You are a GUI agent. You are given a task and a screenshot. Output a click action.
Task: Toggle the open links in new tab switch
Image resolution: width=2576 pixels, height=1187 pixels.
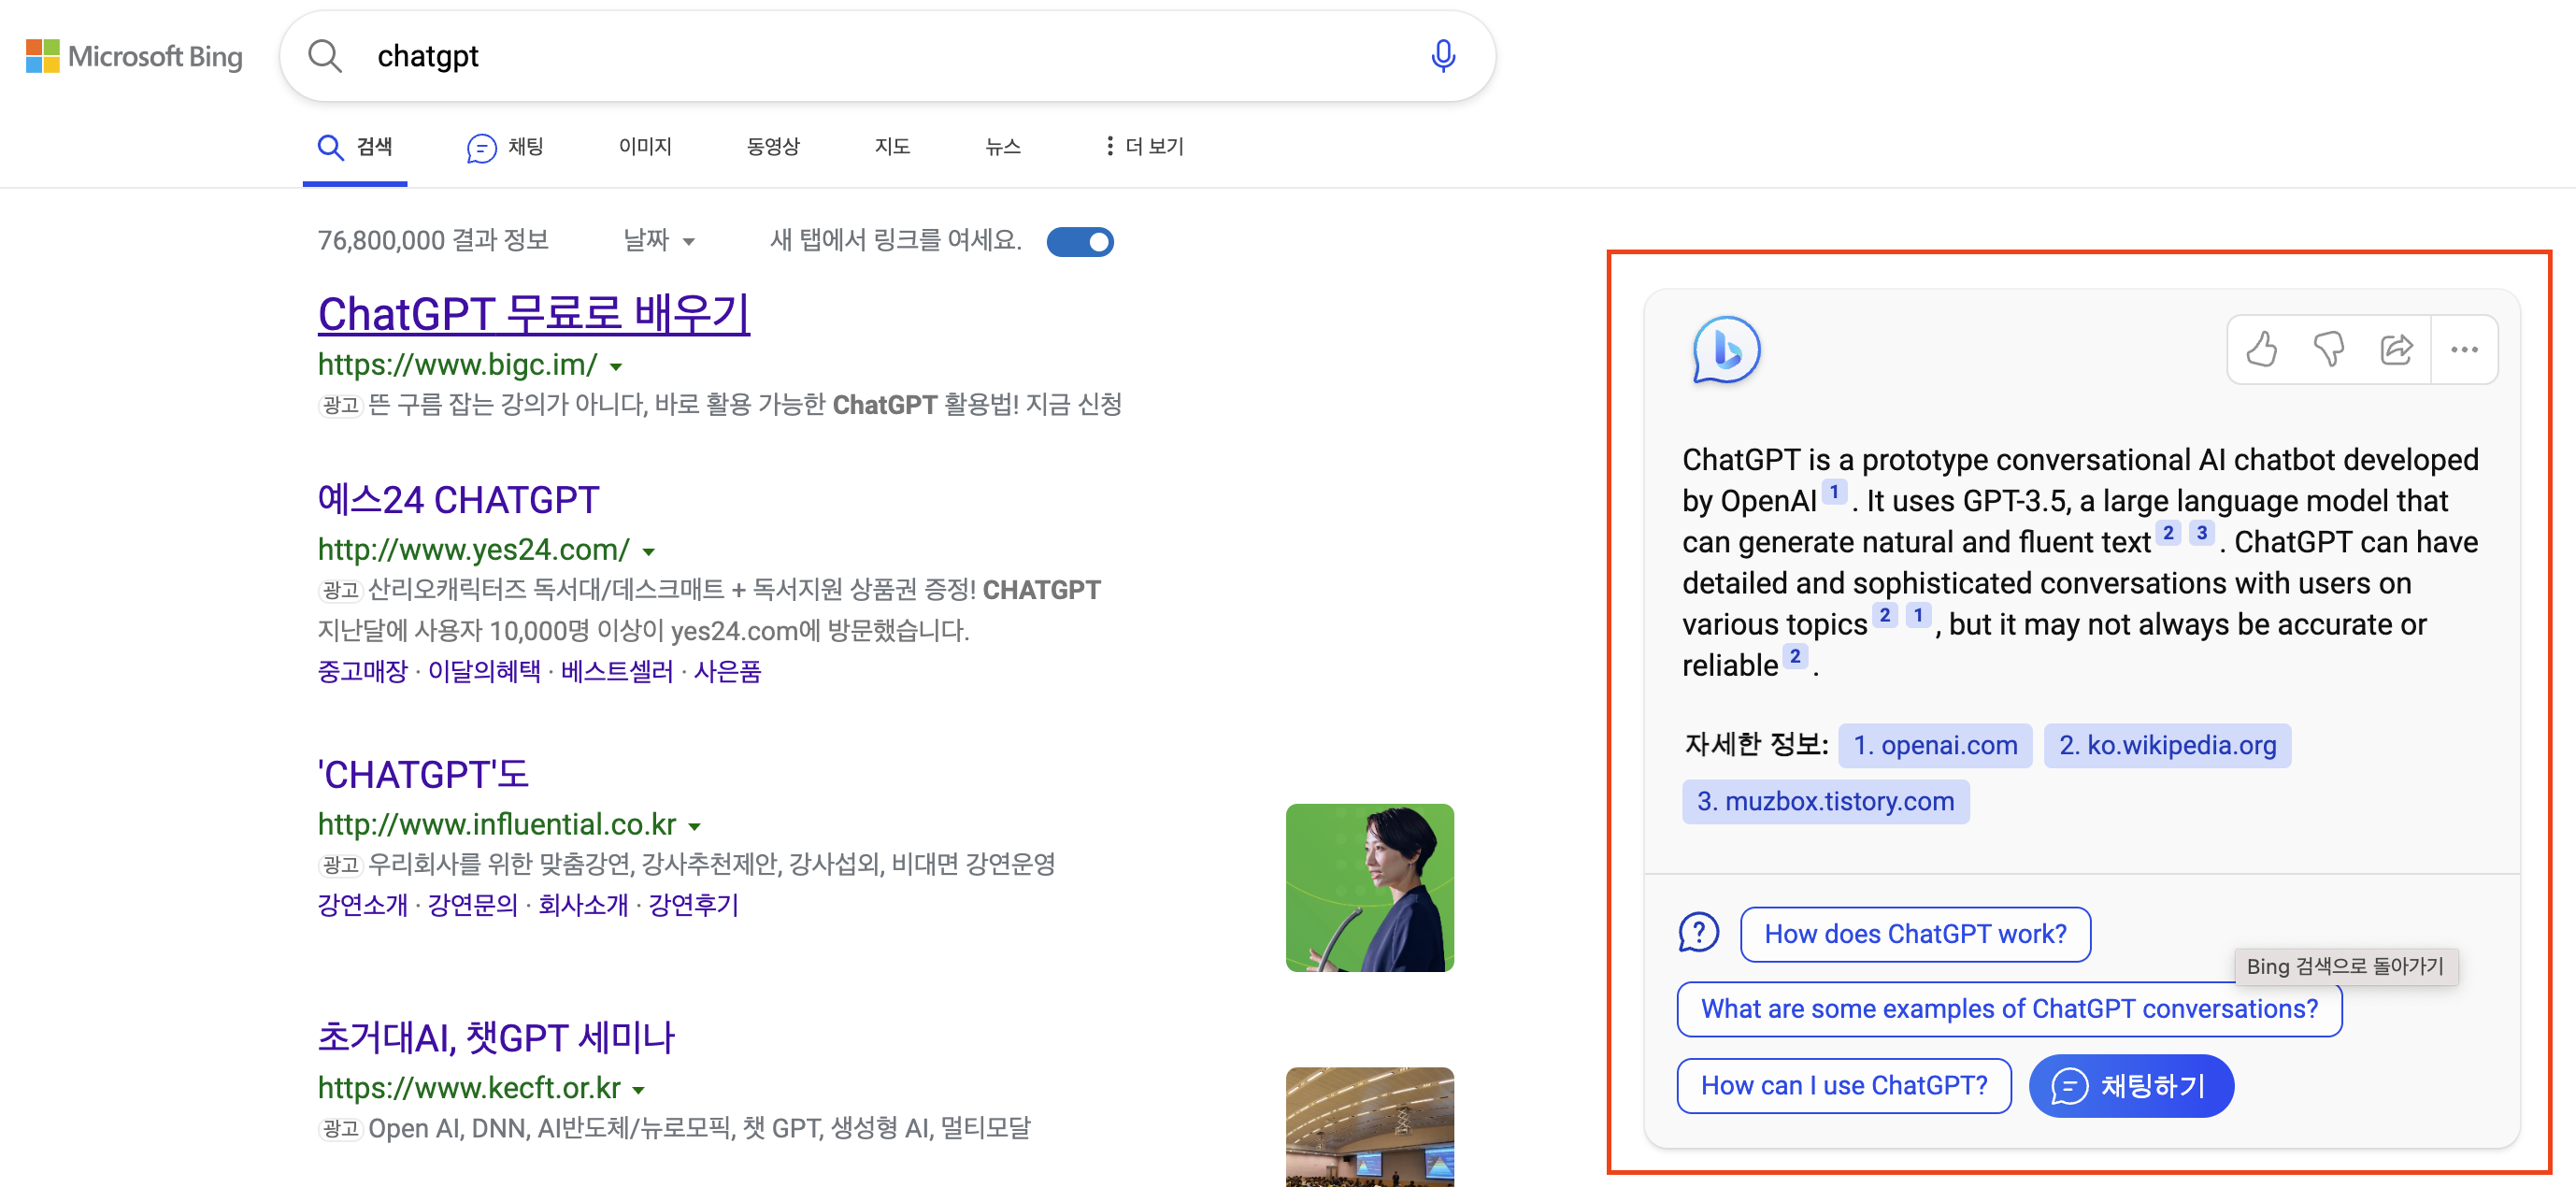[1080, 241]
